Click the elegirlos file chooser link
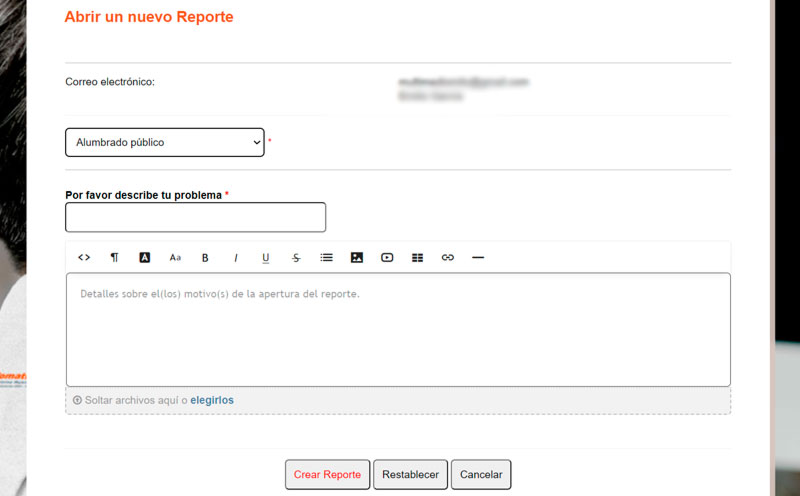800x496 pixels. [212, 400]
